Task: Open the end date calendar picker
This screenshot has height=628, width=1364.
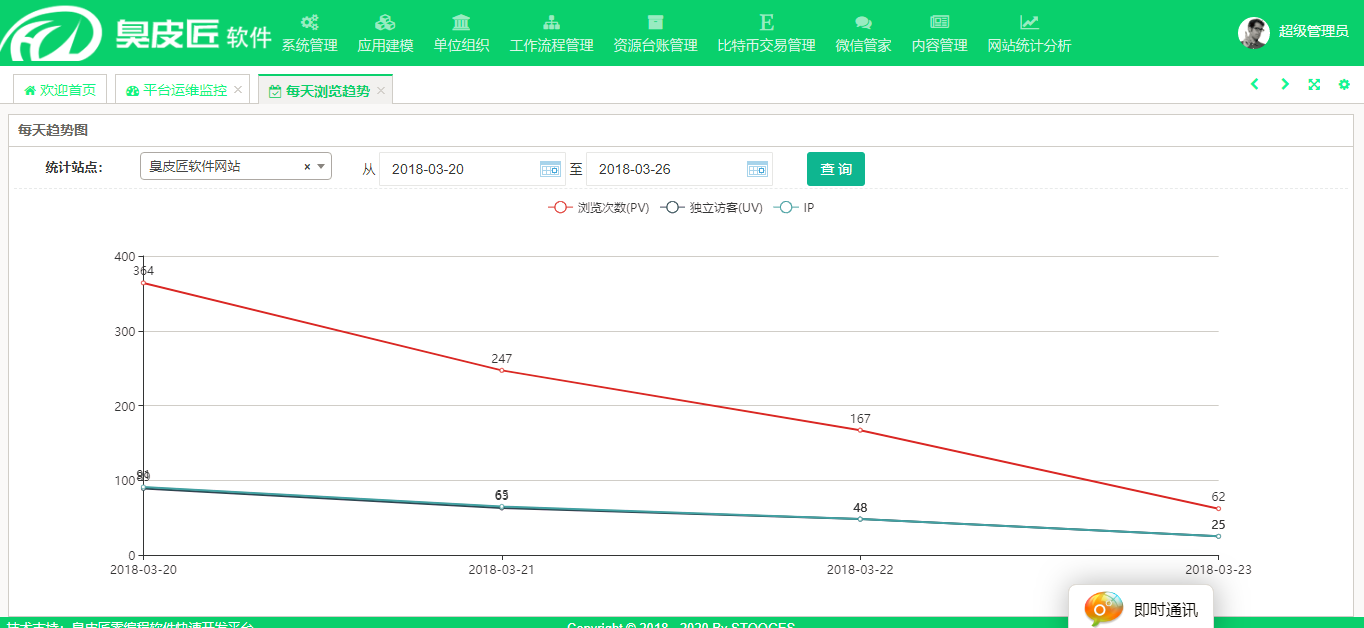Action: tap(757, 169)
